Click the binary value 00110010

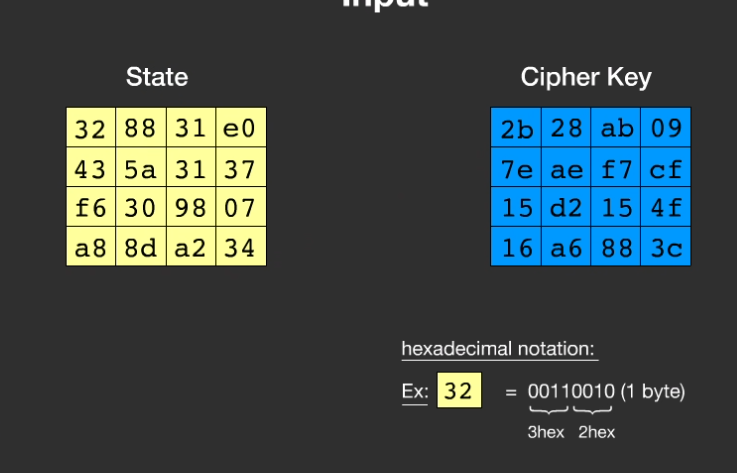pyautogui.click(x=571, y=392)
